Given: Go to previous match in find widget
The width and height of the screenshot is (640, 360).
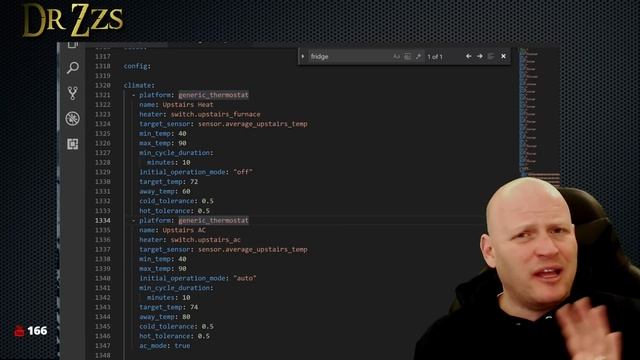Looking at the screenshot, I should click(x=469, y=56).
